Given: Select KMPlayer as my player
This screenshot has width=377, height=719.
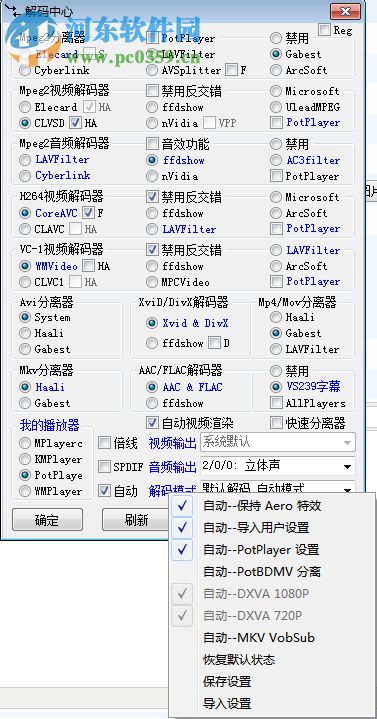Looking at the screenshot, I should click(24, 459).
